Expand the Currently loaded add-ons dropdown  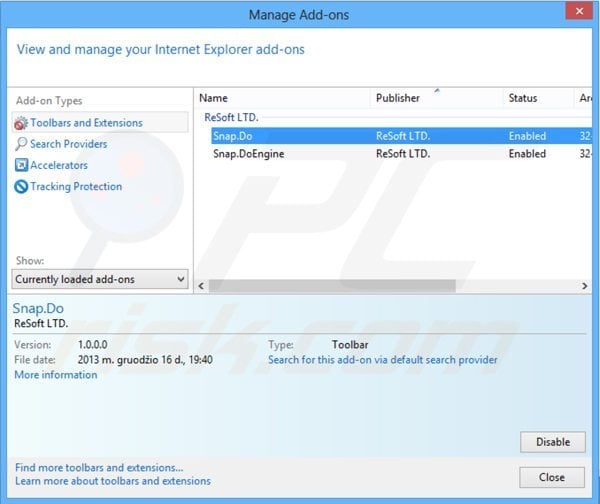[x=100, y=279]
